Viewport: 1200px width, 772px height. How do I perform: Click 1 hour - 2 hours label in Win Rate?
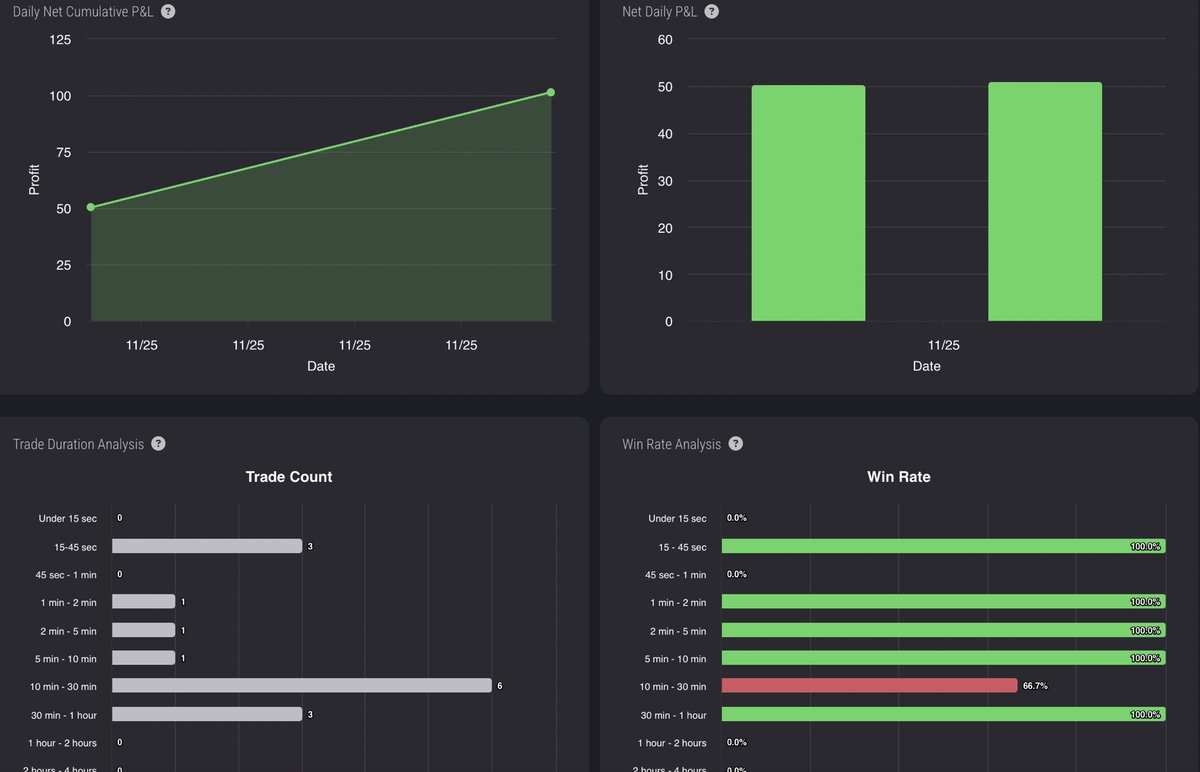[672, 742]
